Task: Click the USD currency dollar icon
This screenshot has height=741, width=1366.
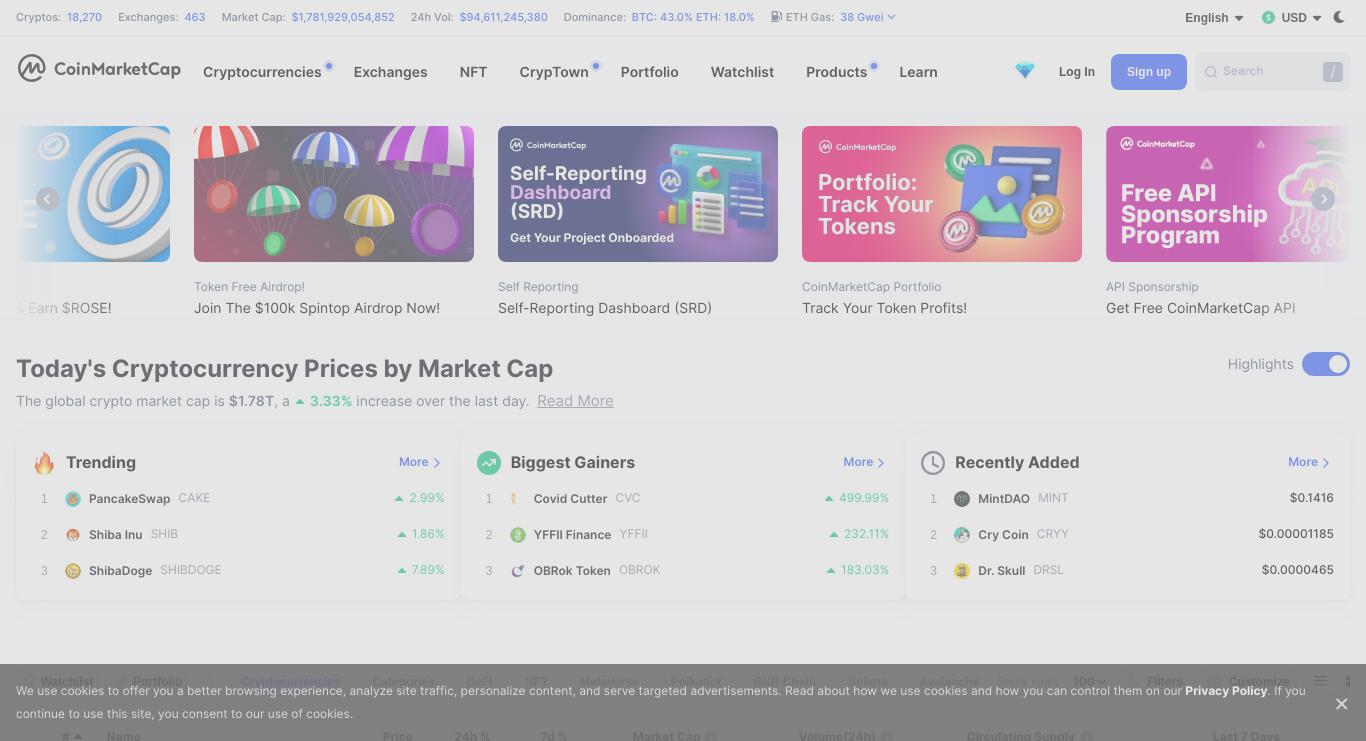Action: [1268, 17]
